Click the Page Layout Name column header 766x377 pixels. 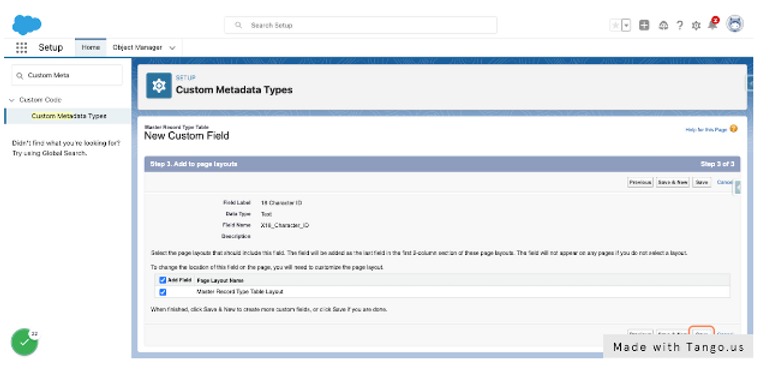coord(220,281)
